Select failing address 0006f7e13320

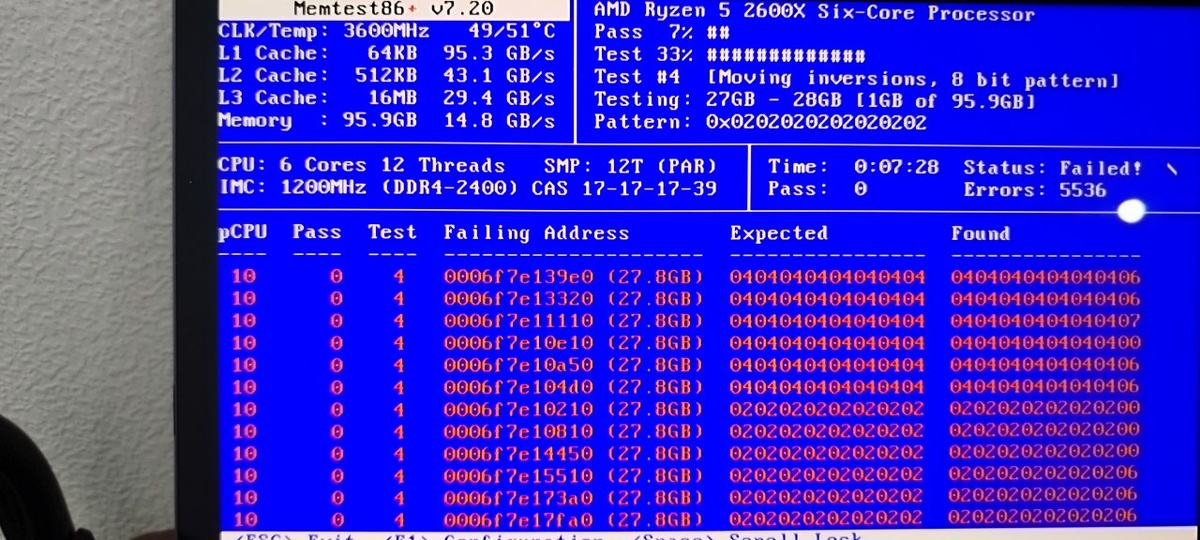pos(519,299)
